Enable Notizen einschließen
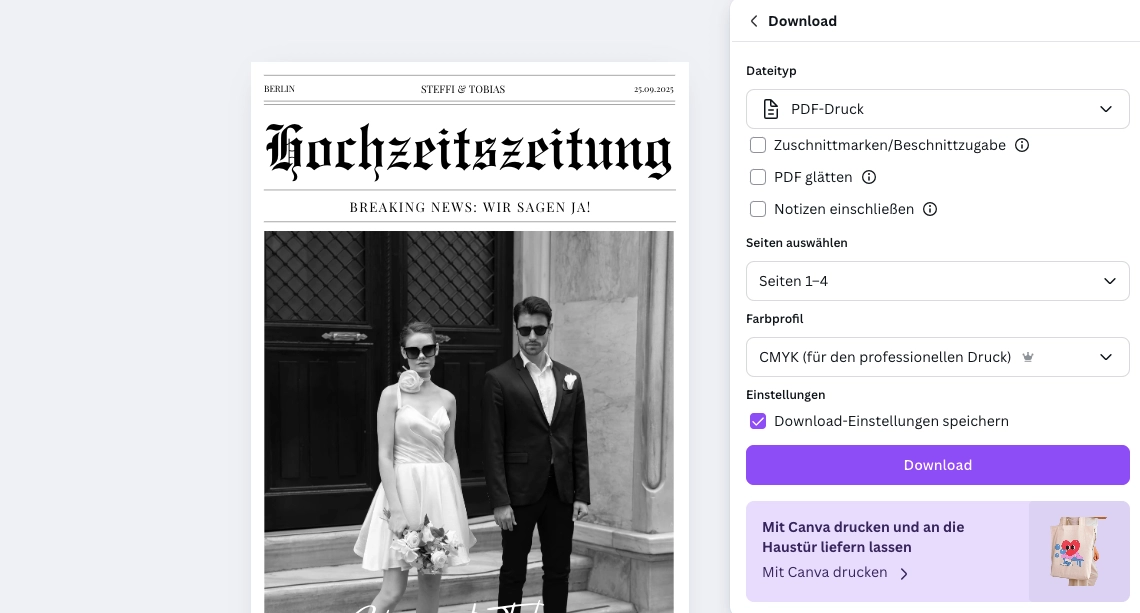Image resolution: width=1140 pixels, height=613 pixels. (758, 209)
